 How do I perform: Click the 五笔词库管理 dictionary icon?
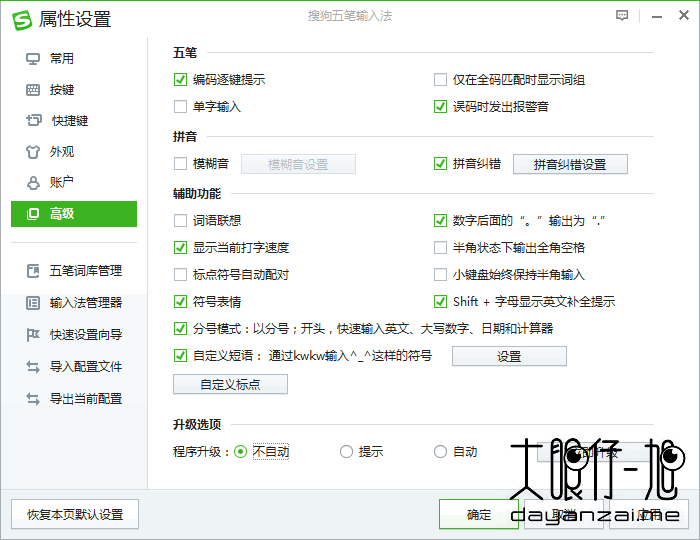[33, 271]
